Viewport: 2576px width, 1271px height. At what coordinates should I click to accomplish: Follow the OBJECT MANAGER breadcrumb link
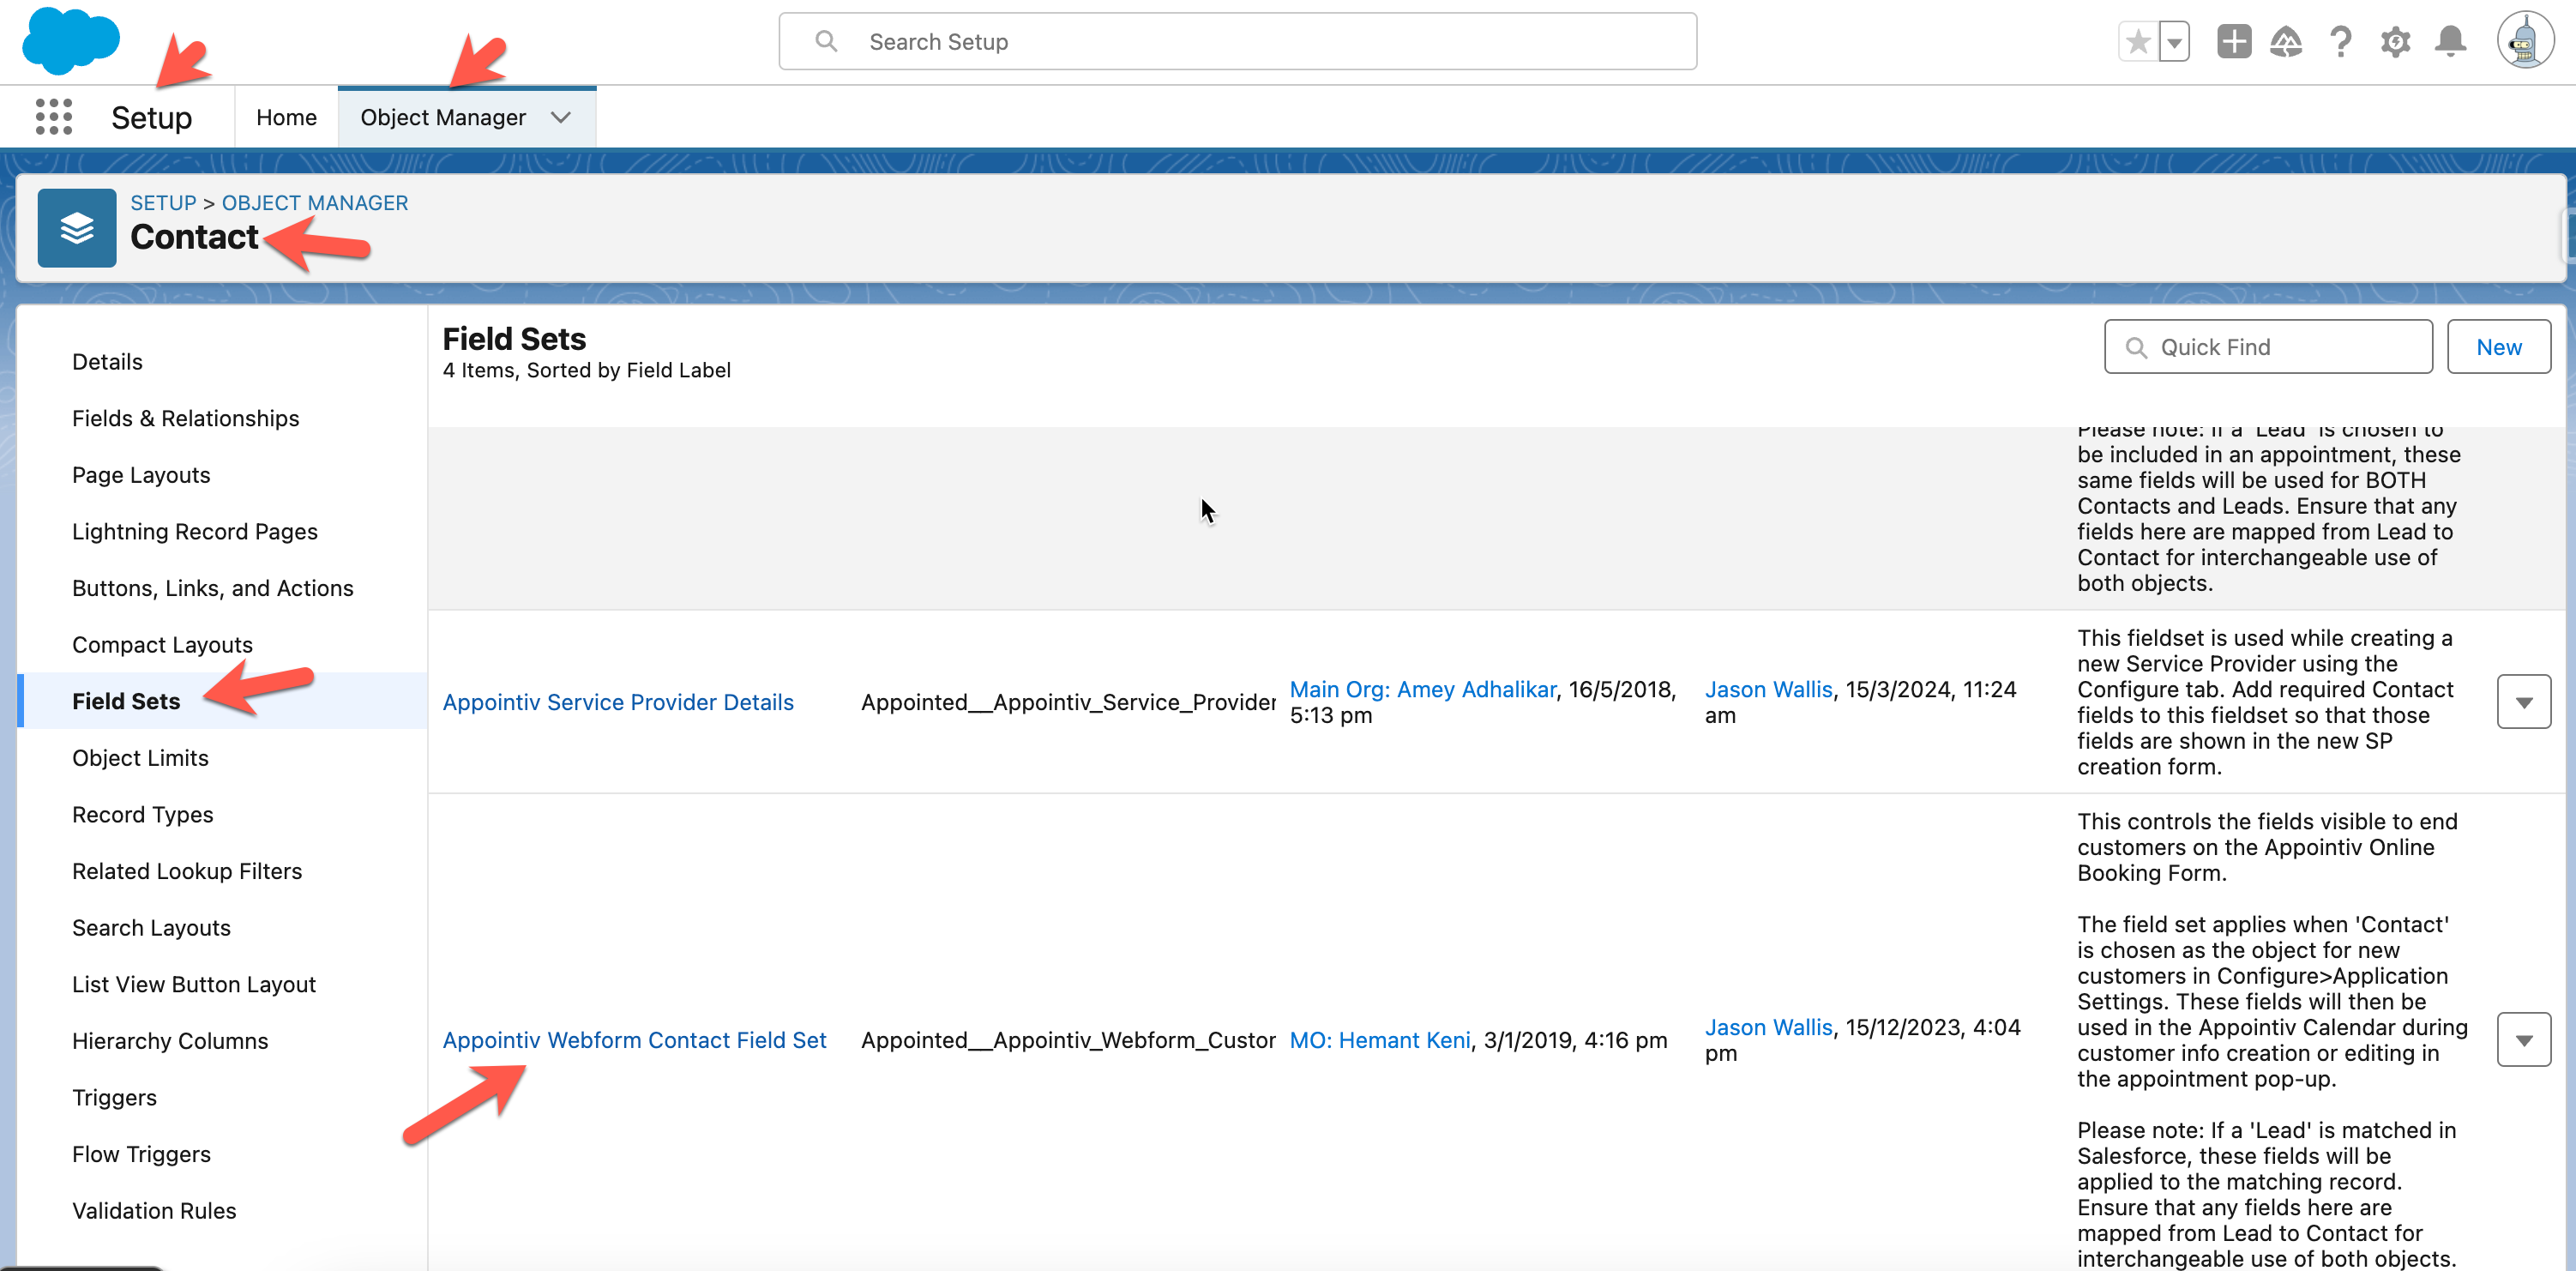click(x=315, y=203)
